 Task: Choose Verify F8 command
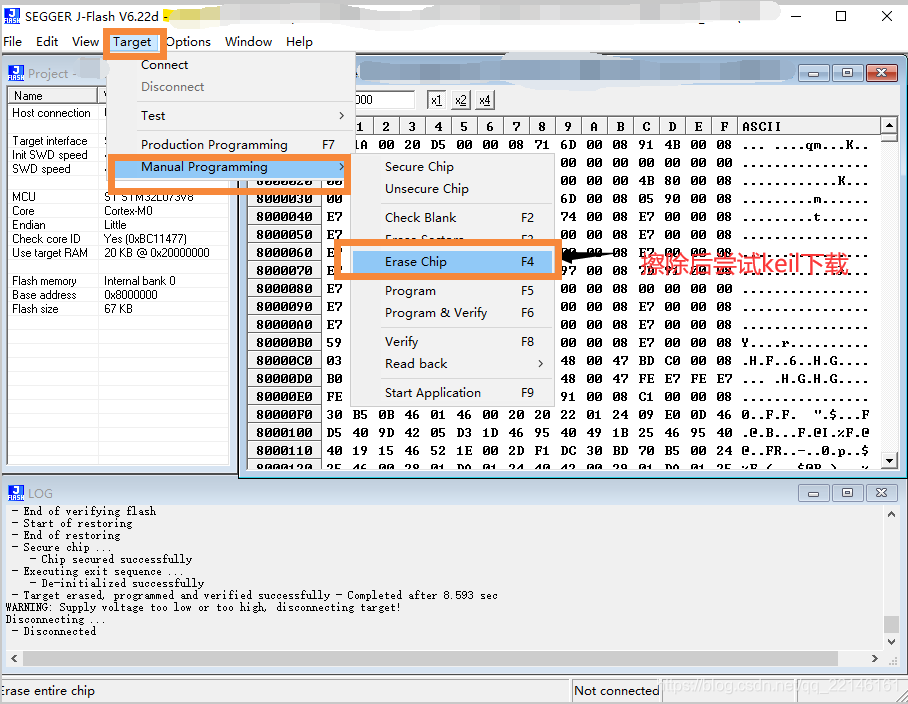[x=452, y=342]
